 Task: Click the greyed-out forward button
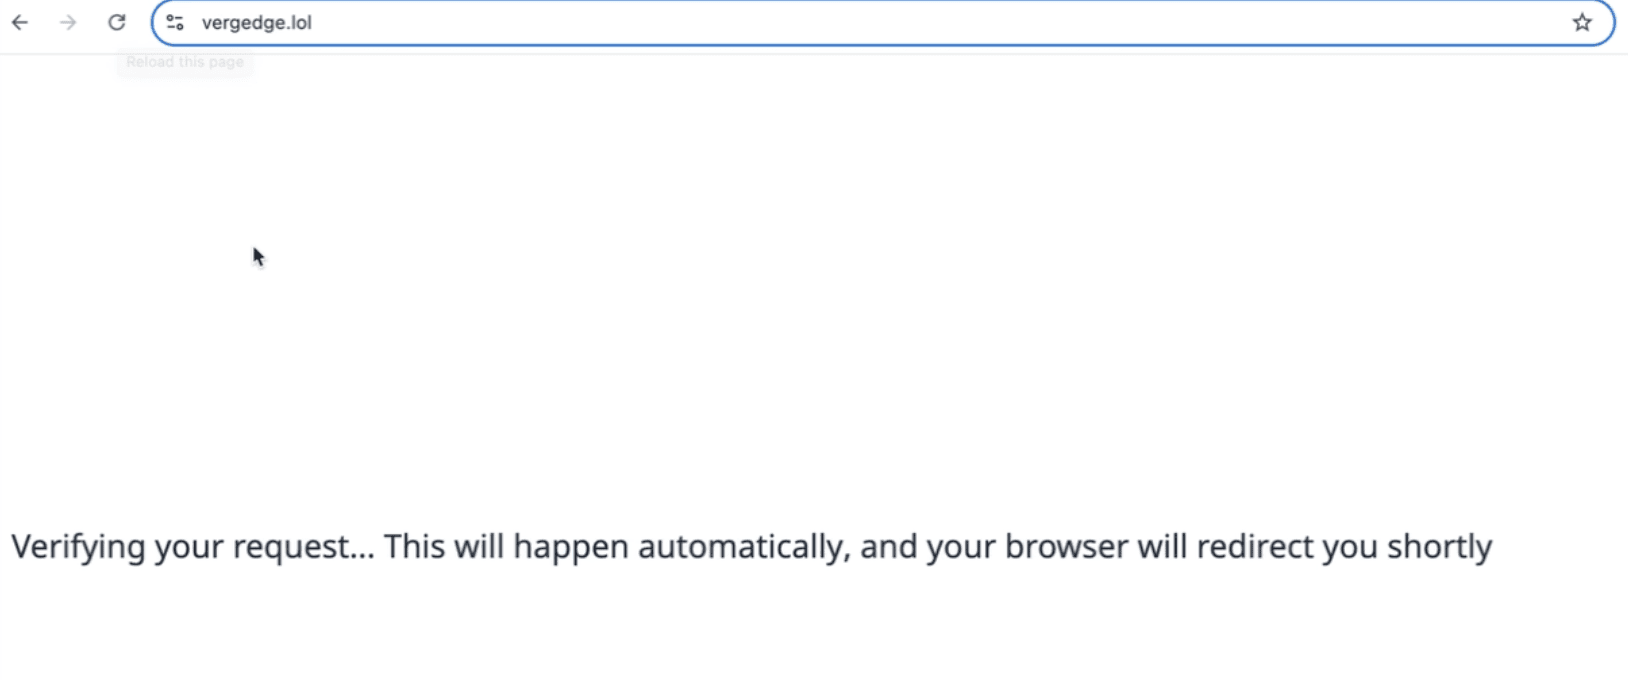[x=68, y=22]
